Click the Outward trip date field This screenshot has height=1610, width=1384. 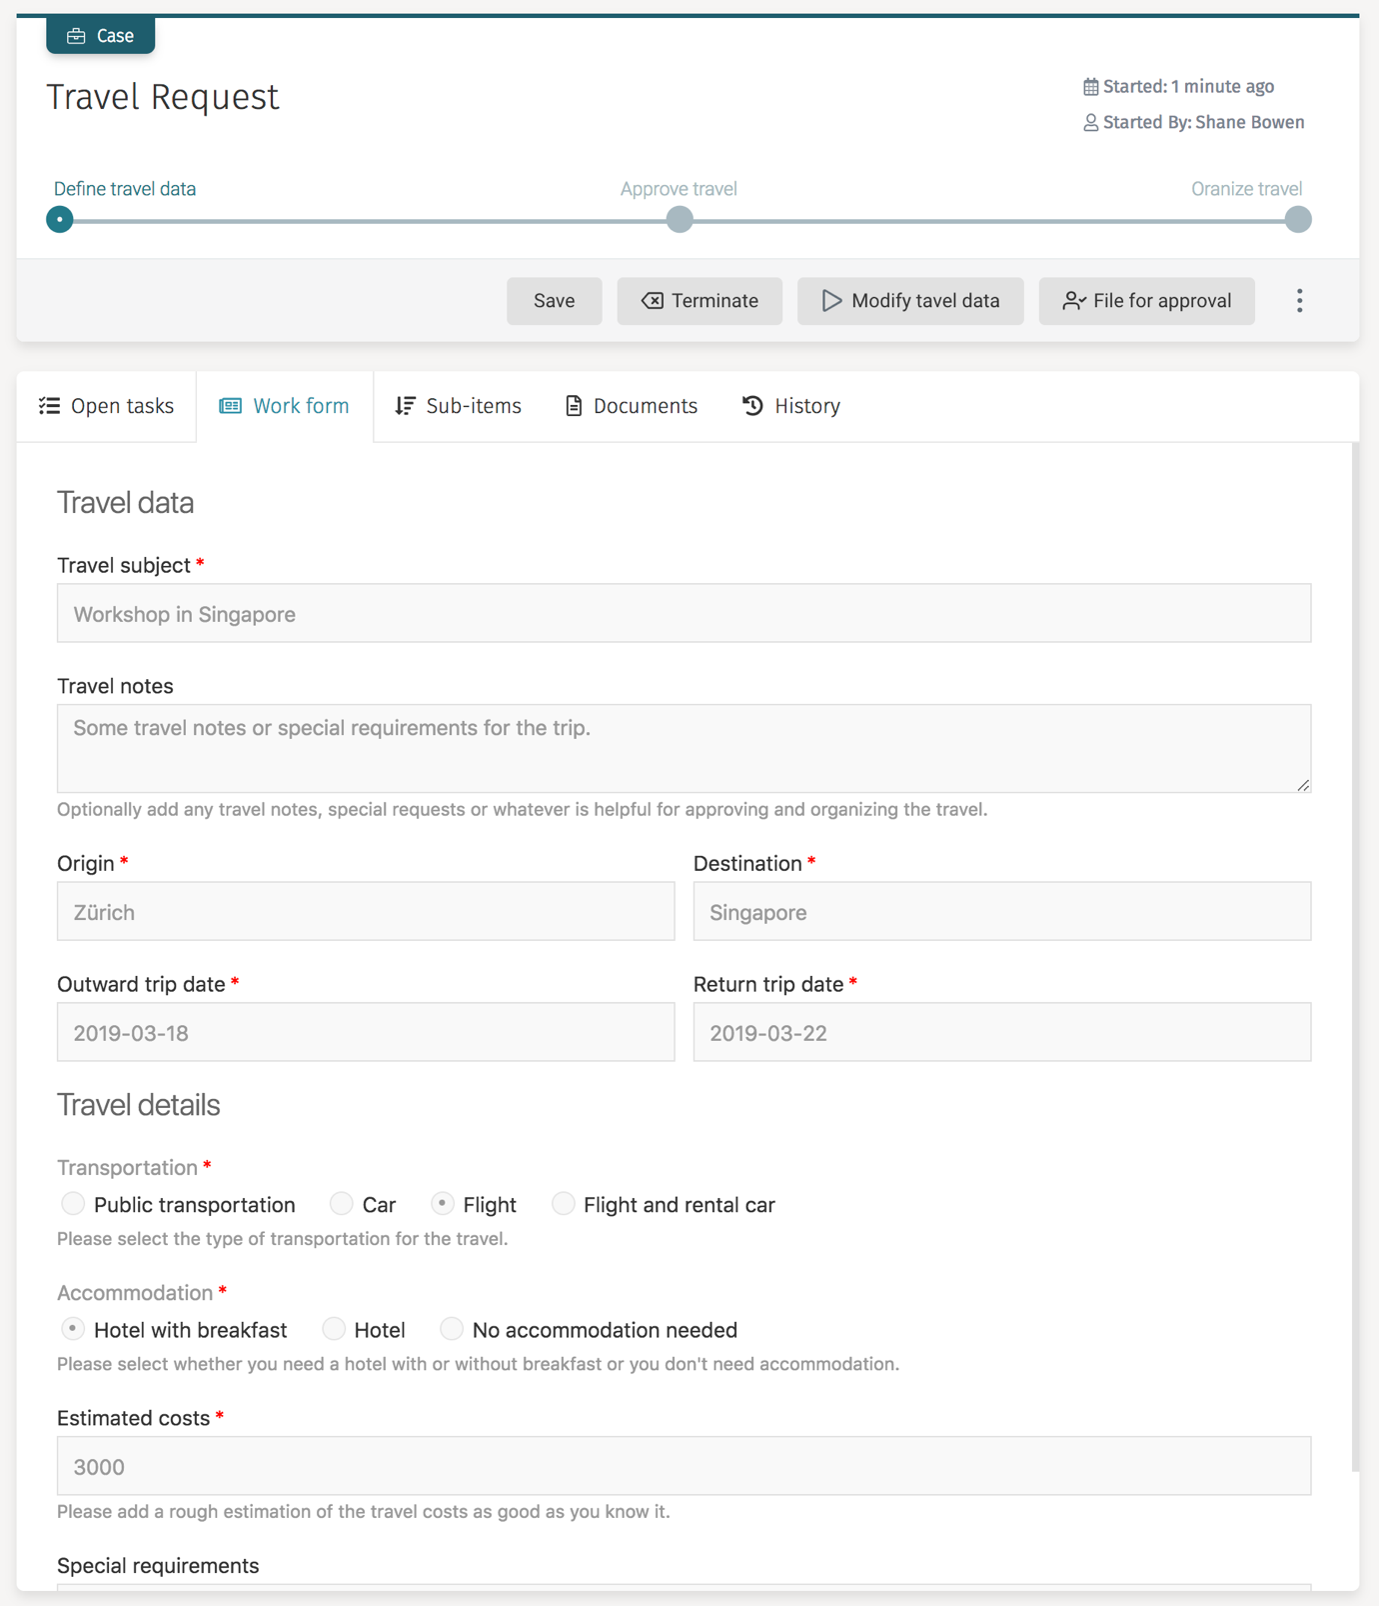pos(365,1033)
